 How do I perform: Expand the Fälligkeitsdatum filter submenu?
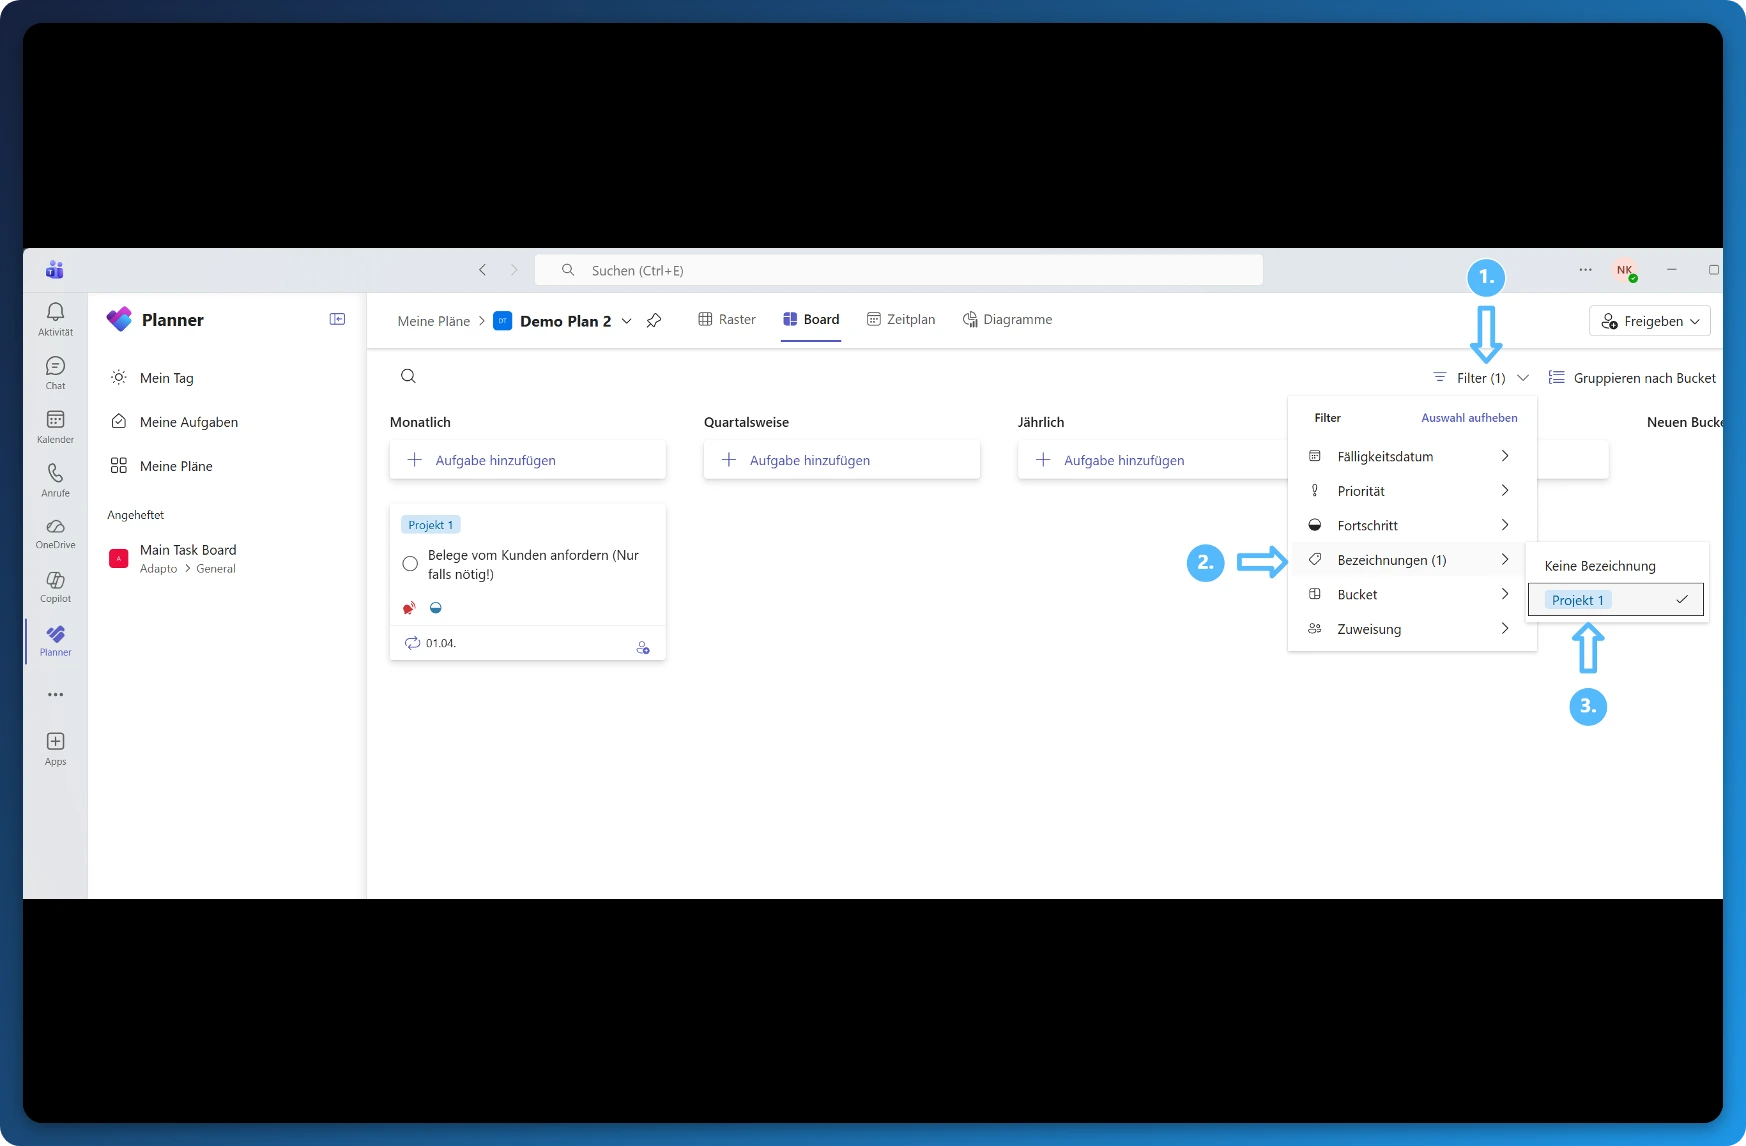(x=1411, y=456)
